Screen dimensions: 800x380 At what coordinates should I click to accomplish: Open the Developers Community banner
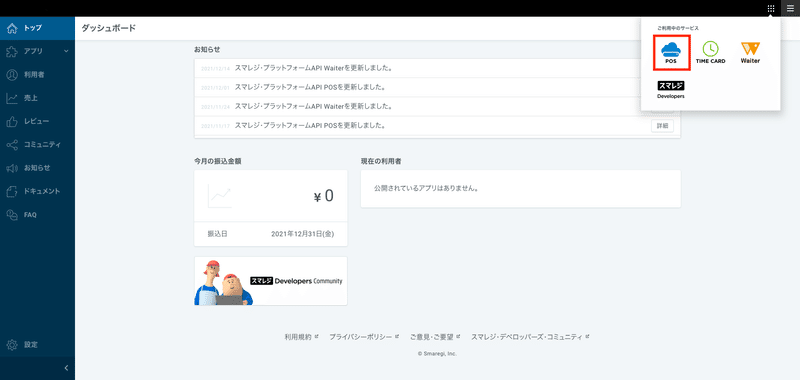(x=271, y=281)
